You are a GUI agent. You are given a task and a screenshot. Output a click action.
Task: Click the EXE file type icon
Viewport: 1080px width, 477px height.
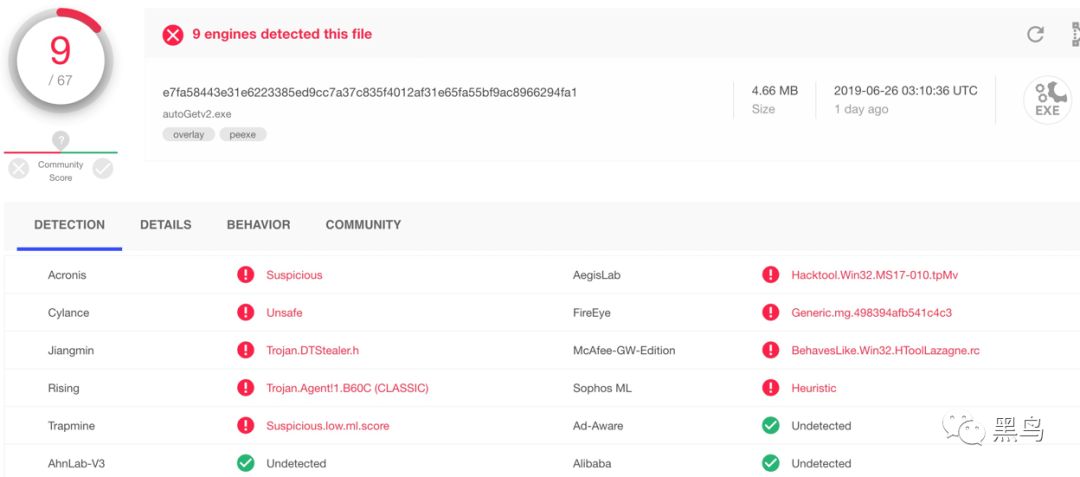1047,100
